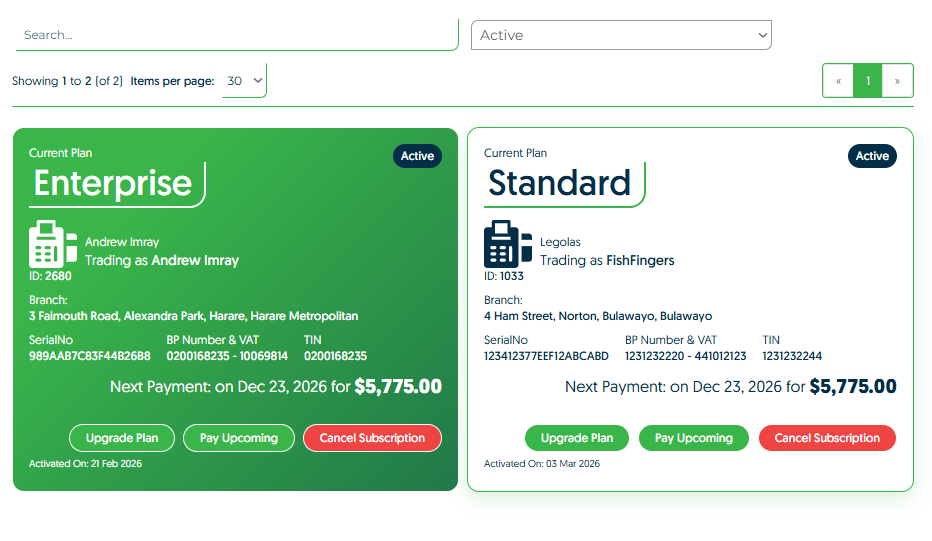Screen dimensions: 932x541
Task: Pay upcoming for the Enterprise subscription
Action: (x=238, y=438)
